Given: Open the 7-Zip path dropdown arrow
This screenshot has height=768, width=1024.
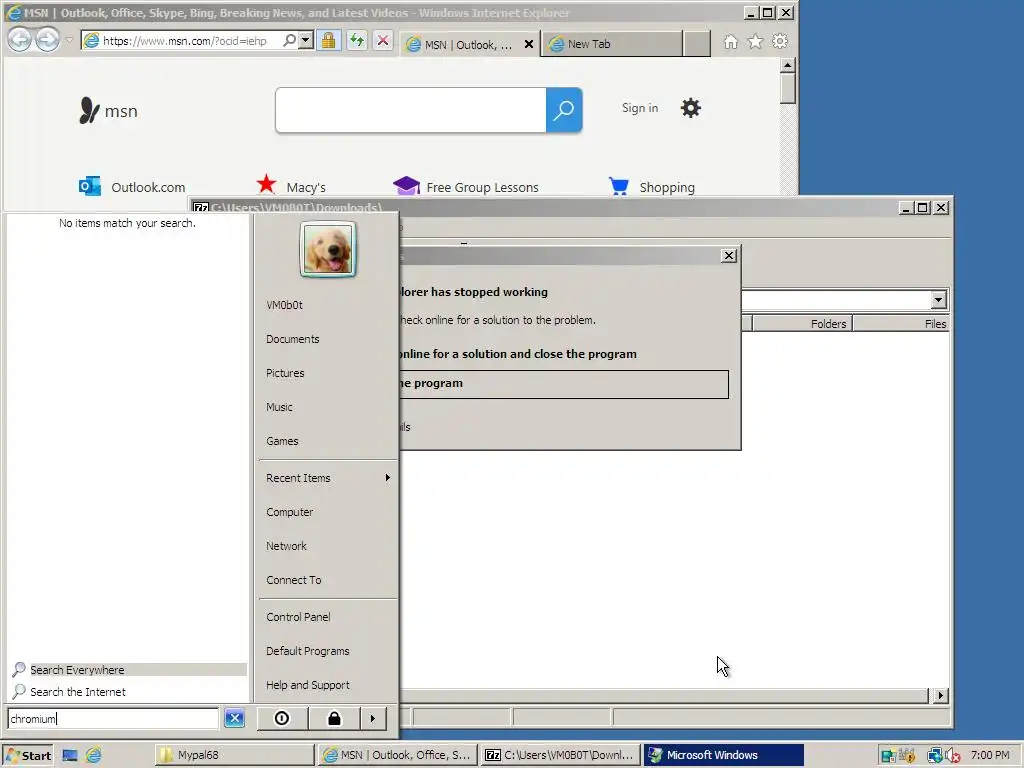Looking at the screenshot, I should 938,300.
